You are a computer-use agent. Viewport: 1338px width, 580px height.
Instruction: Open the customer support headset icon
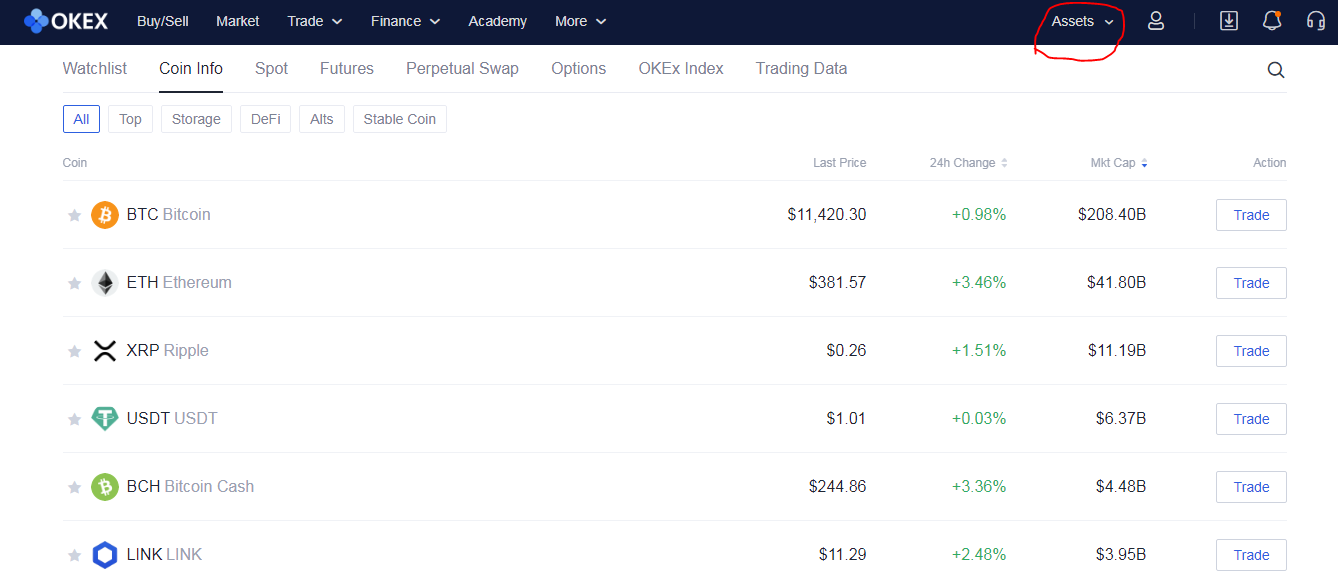coord(1316,21)
